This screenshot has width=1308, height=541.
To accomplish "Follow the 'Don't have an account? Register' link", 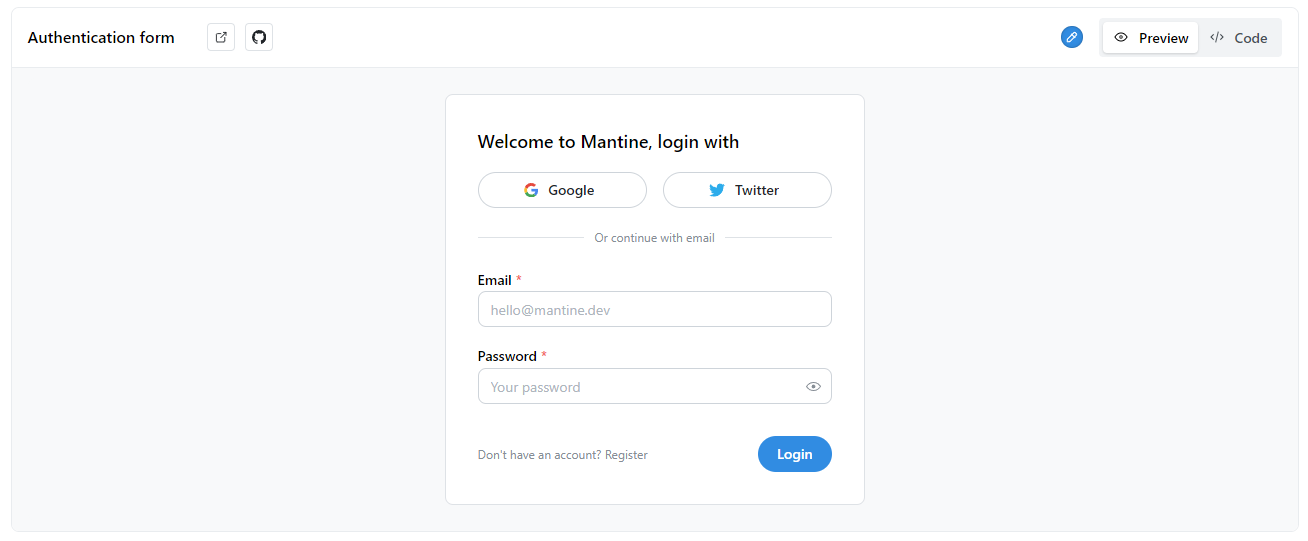I will click(x=563, y=455).
